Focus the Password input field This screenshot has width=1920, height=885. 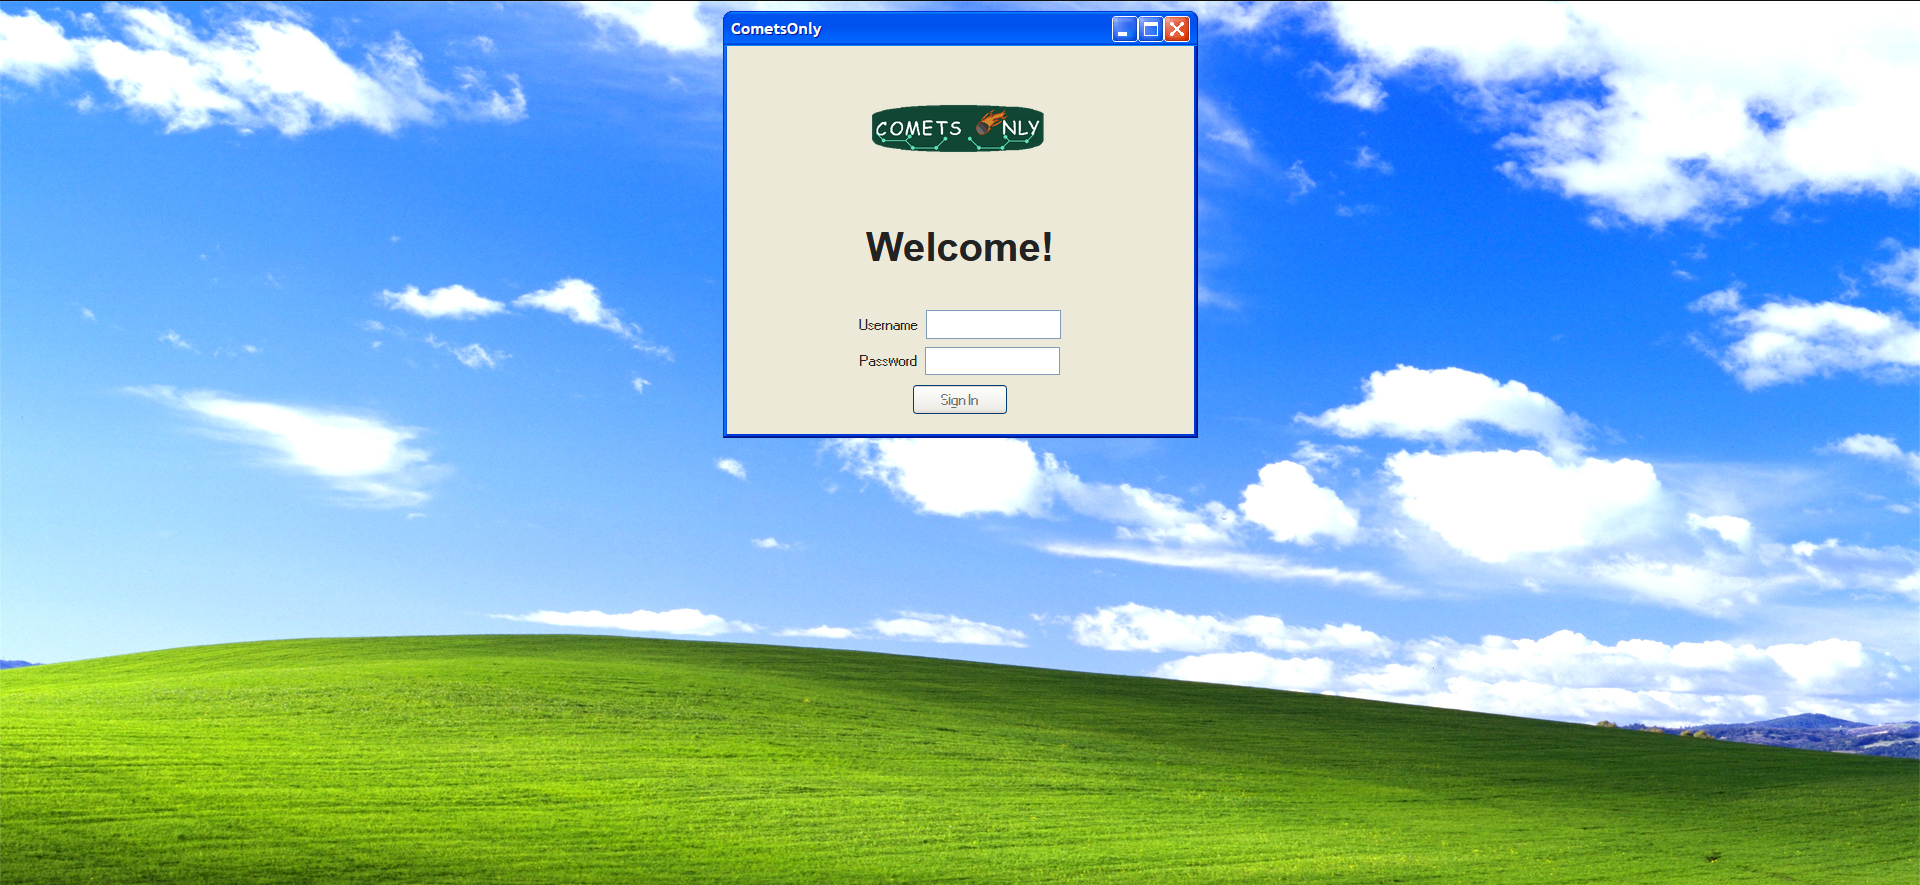point(992,361)
